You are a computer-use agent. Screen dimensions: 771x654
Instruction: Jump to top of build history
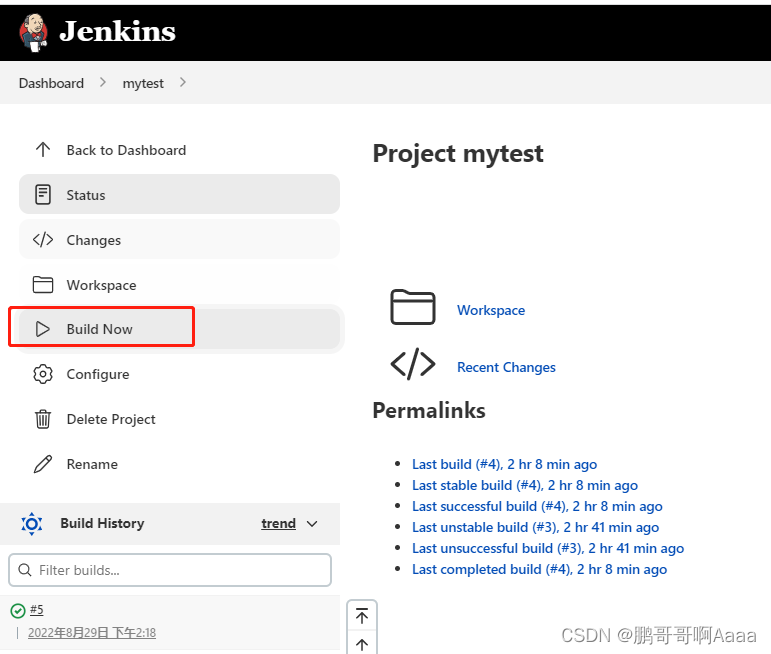point(362,616)
